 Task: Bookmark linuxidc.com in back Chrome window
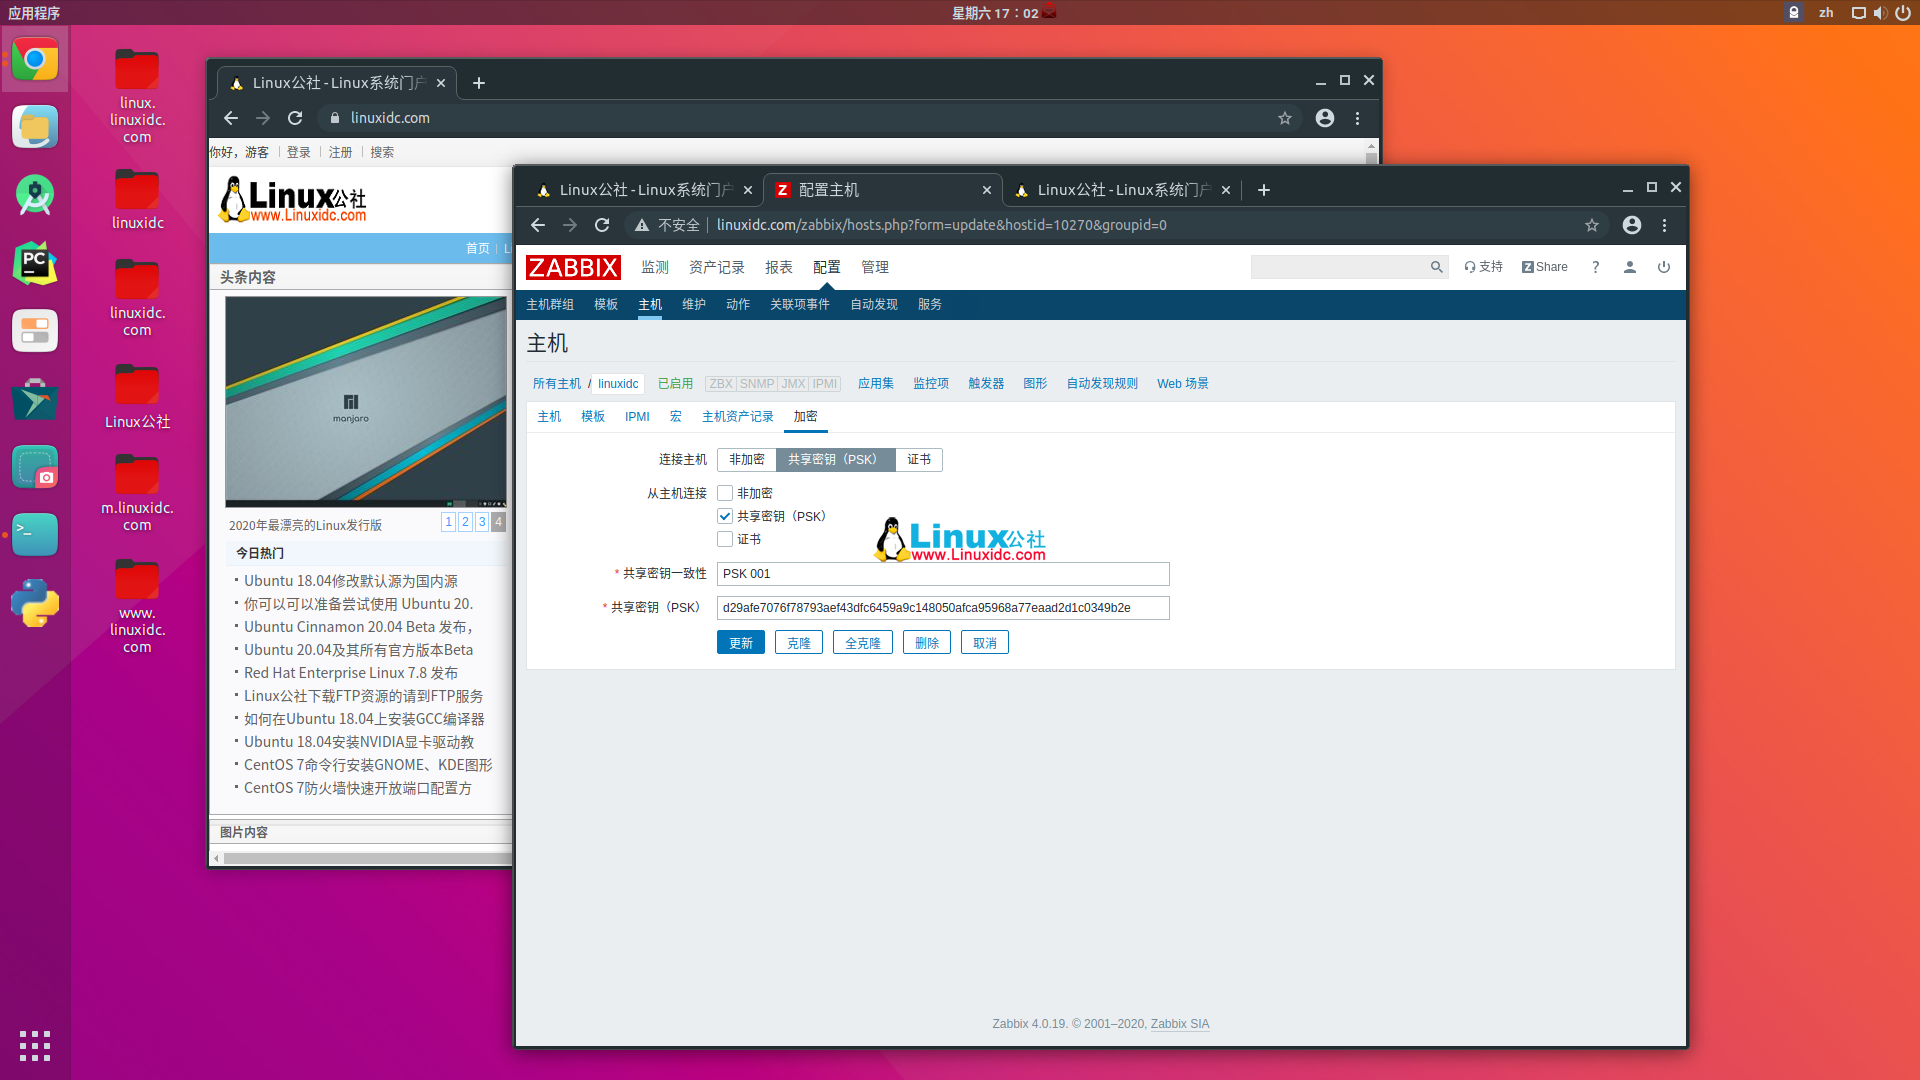[x=1285, y=118]
